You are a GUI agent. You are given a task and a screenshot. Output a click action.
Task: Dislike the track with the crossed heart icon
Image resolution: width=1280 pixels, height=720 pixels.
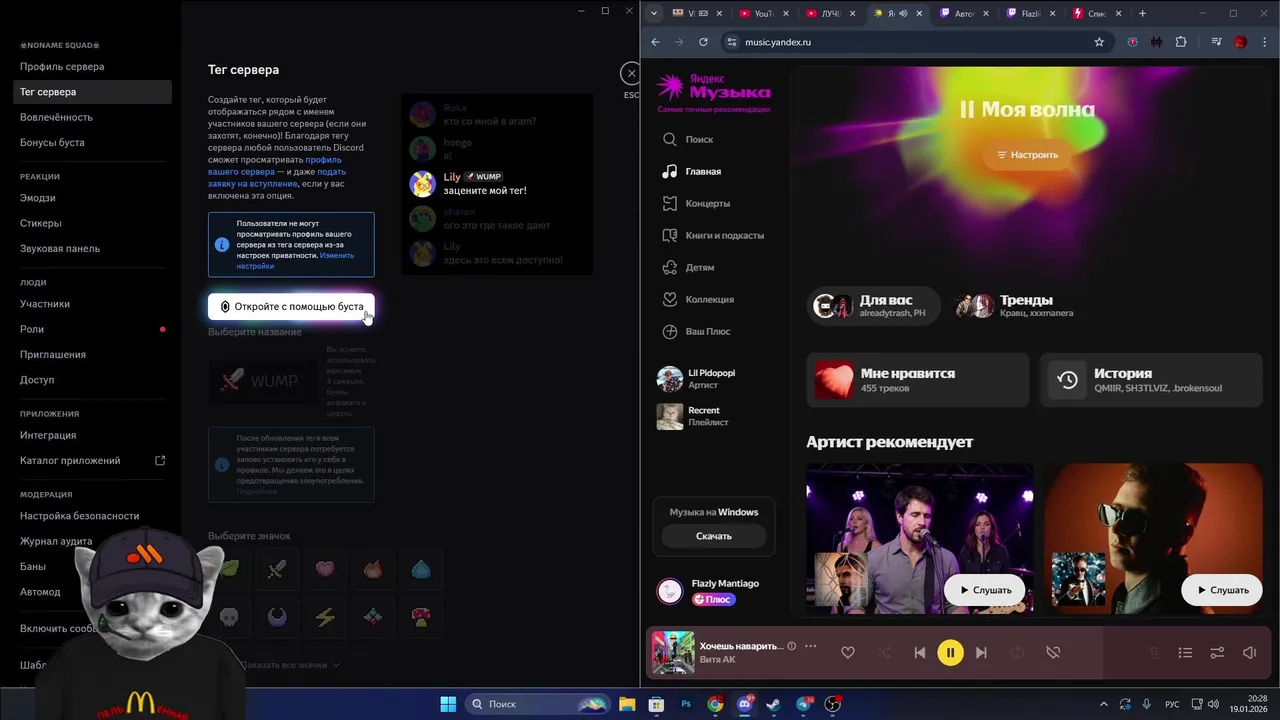tap(1053, 653)
